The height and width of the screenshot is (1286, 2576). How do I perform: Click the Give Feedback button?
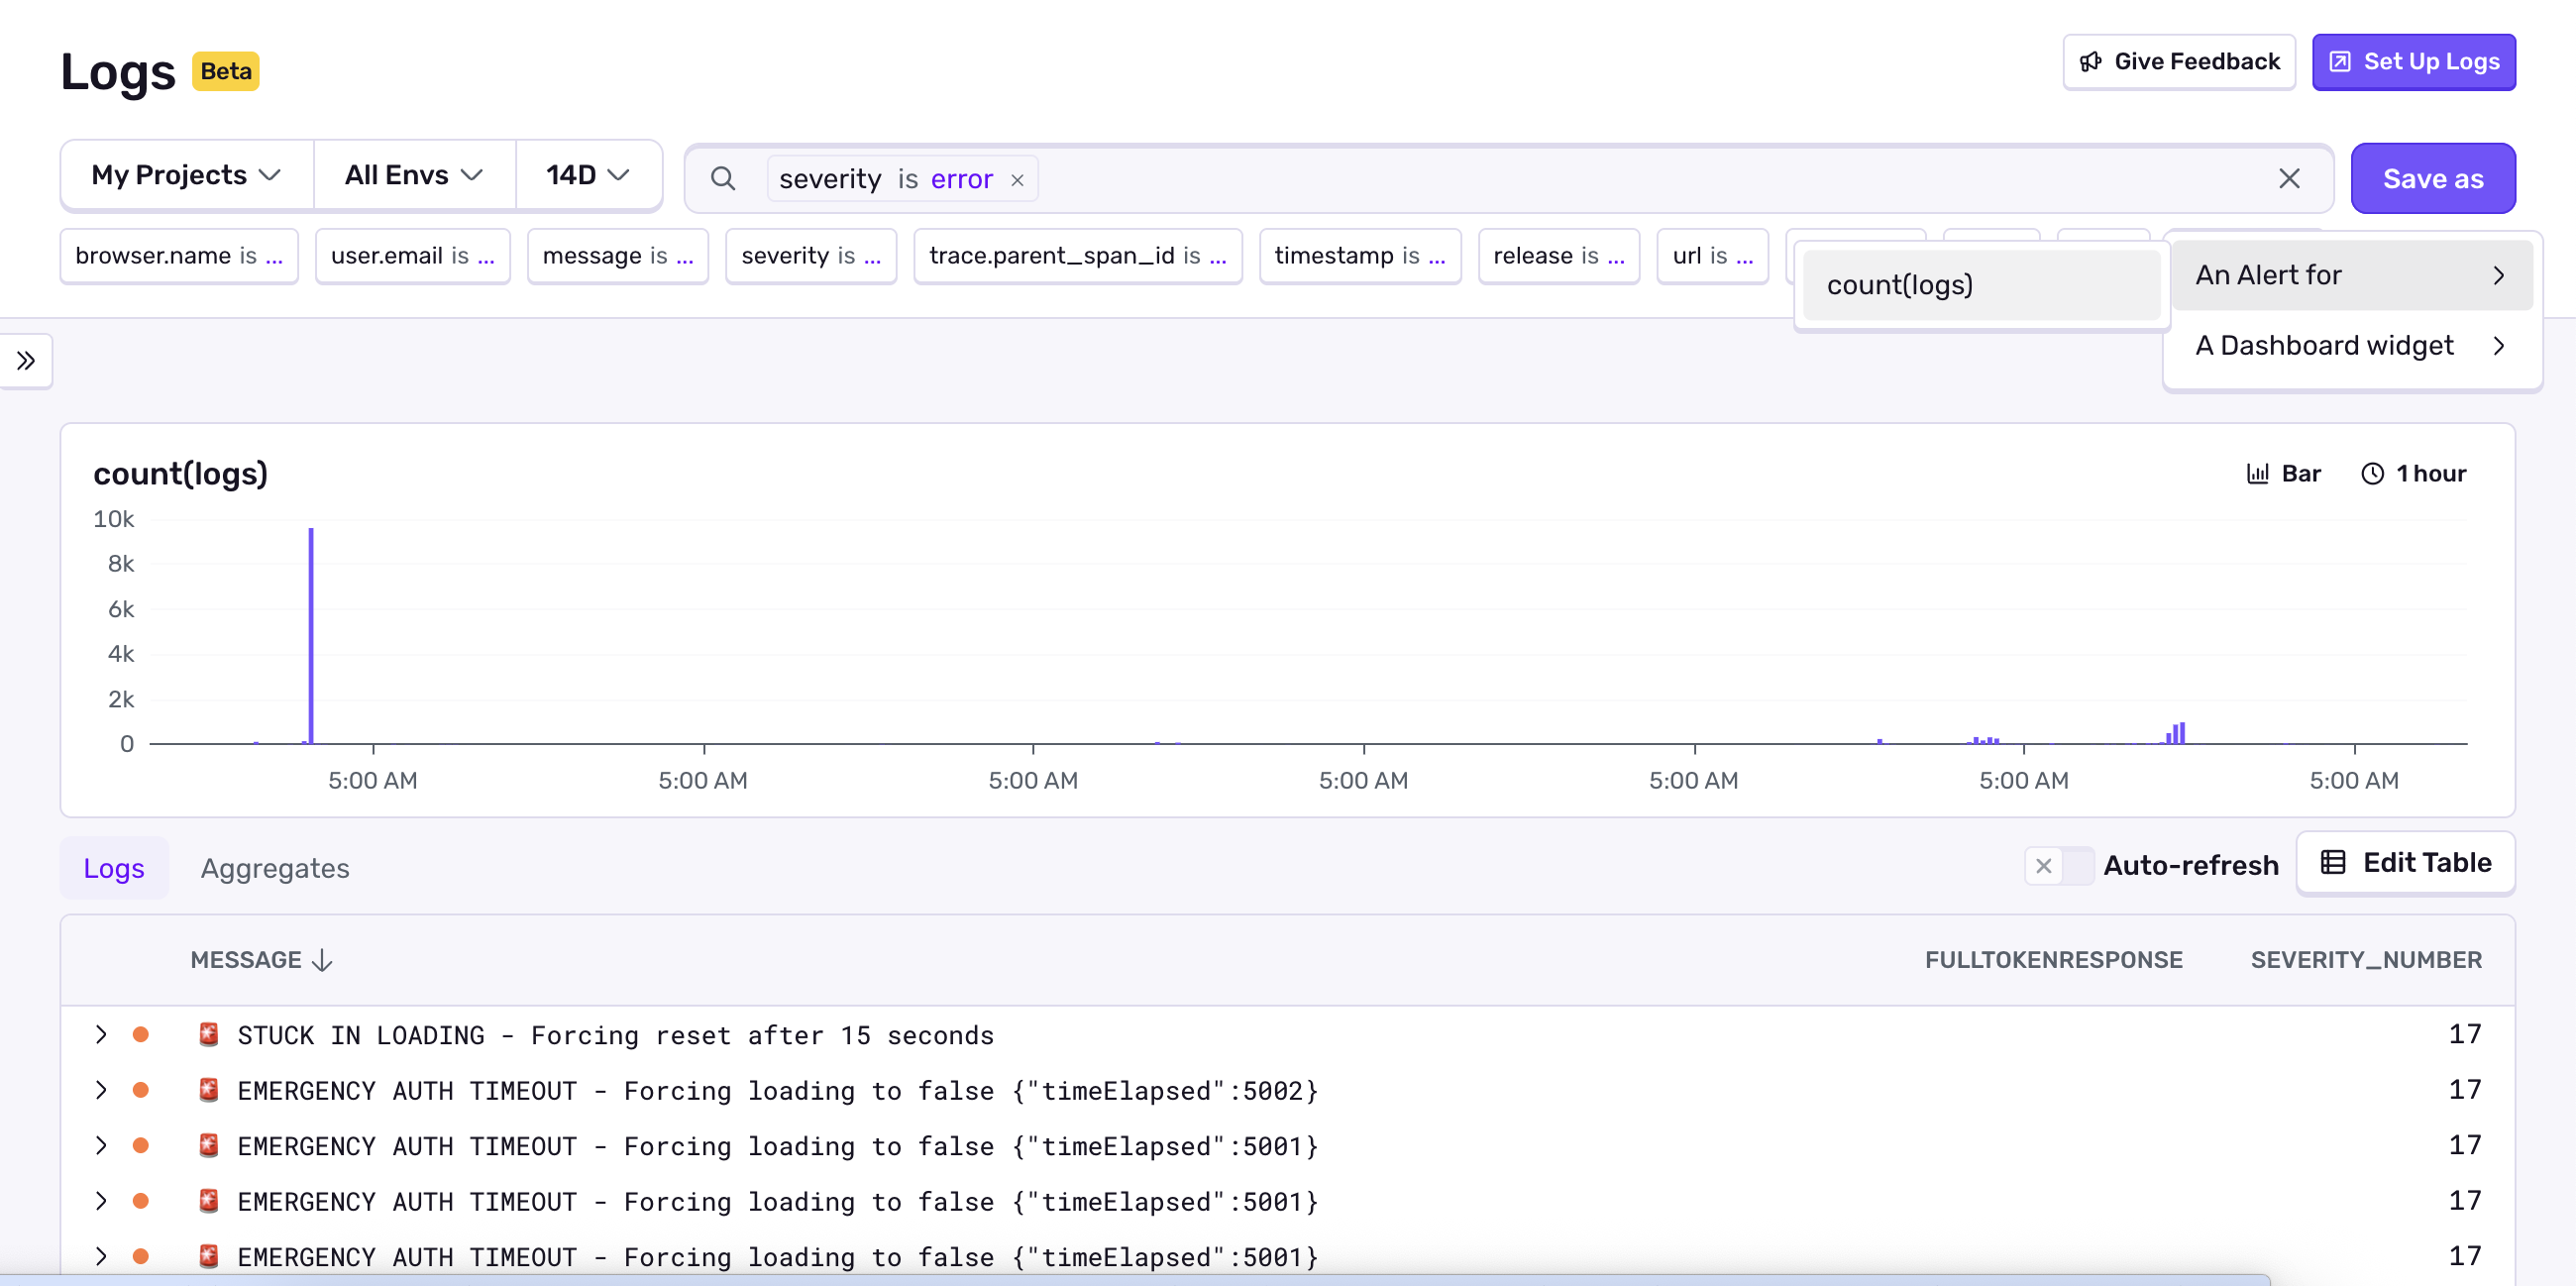tap(2179, 62)
